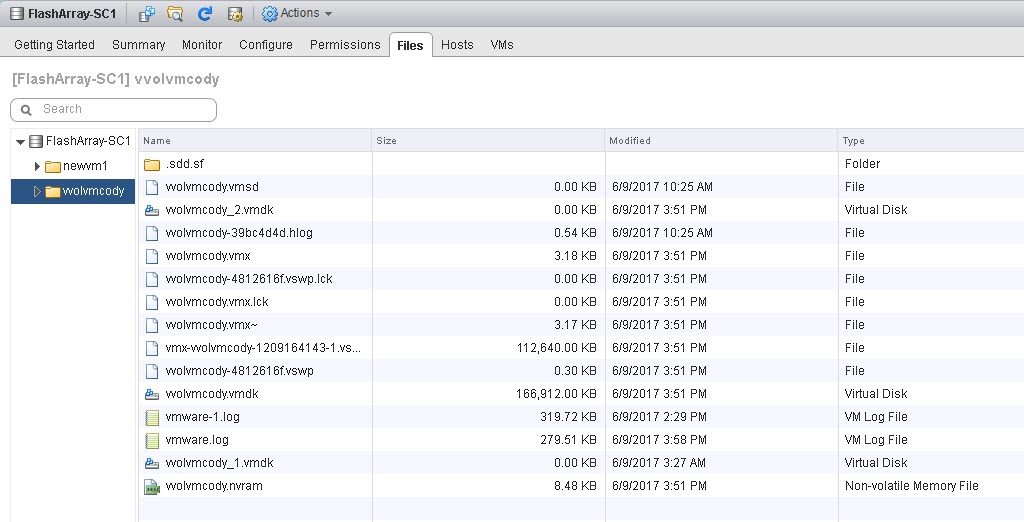Click the datastore settings gear toolbar icon
This screenshot has height=522, width=1024.
tap(235, 13)
